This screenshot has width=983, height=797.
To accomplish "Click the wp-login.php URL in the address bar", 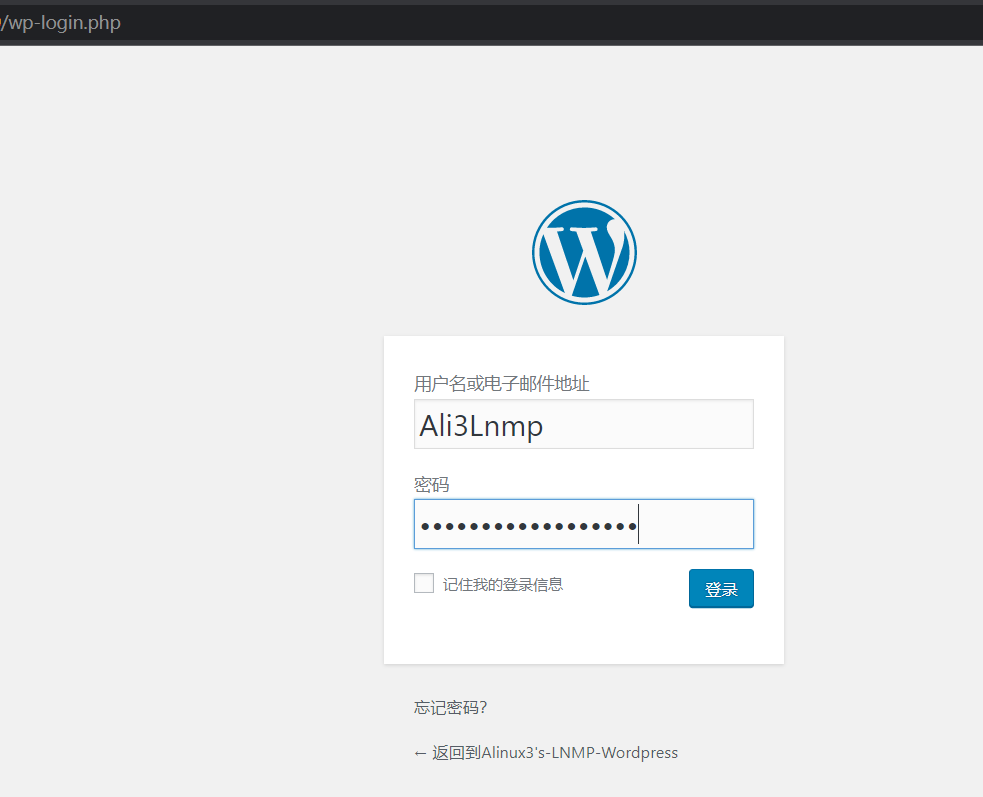I will (61, 23).
